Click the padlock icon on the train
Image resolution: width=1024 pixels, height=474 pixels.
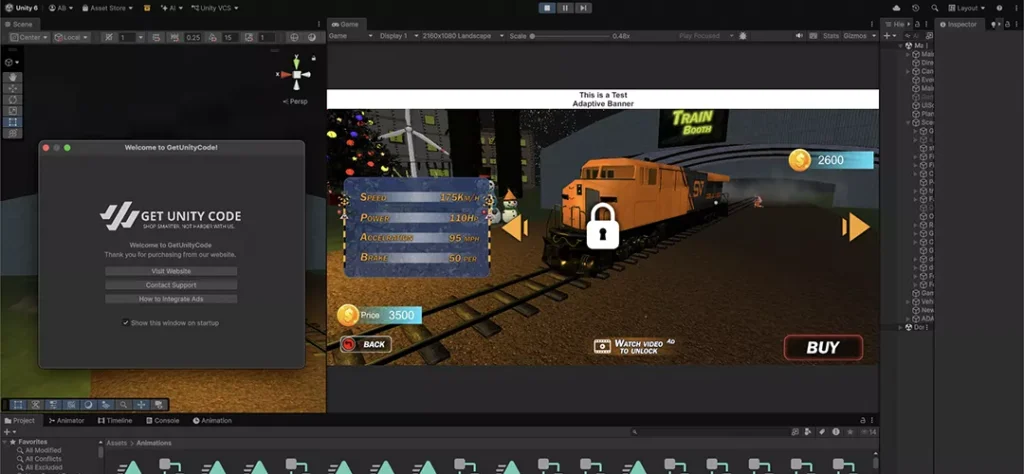[602, 226]
